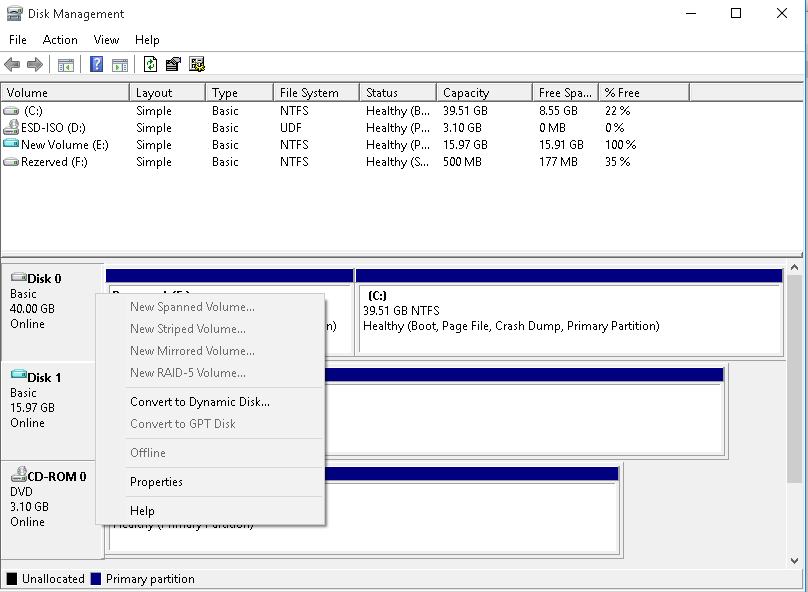Click greyed Convert to GPT Disk entry
Image resolution: width=808 pixels, height=592 pixels.
pyautogui.click(x=210, y=424)
